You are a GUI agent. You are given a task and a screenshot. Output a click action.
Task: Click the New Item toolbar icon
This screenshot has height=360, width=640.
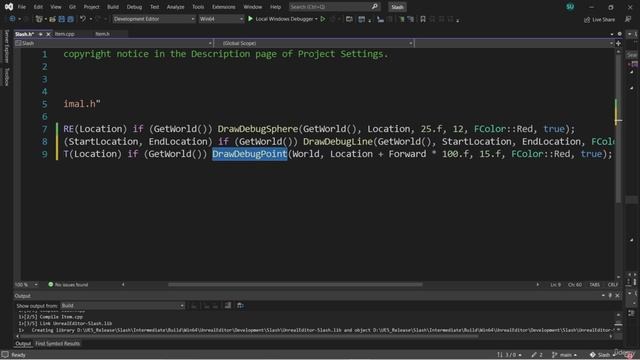[39, 19]
